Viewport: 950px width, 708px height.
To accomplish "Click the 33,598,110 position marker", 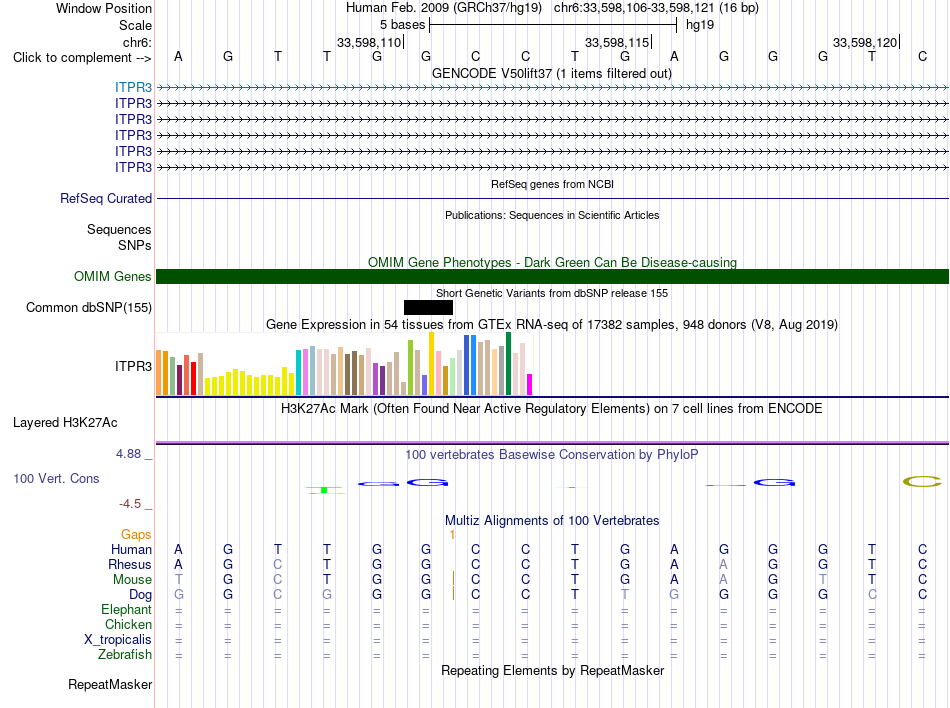I will point(369,42).
